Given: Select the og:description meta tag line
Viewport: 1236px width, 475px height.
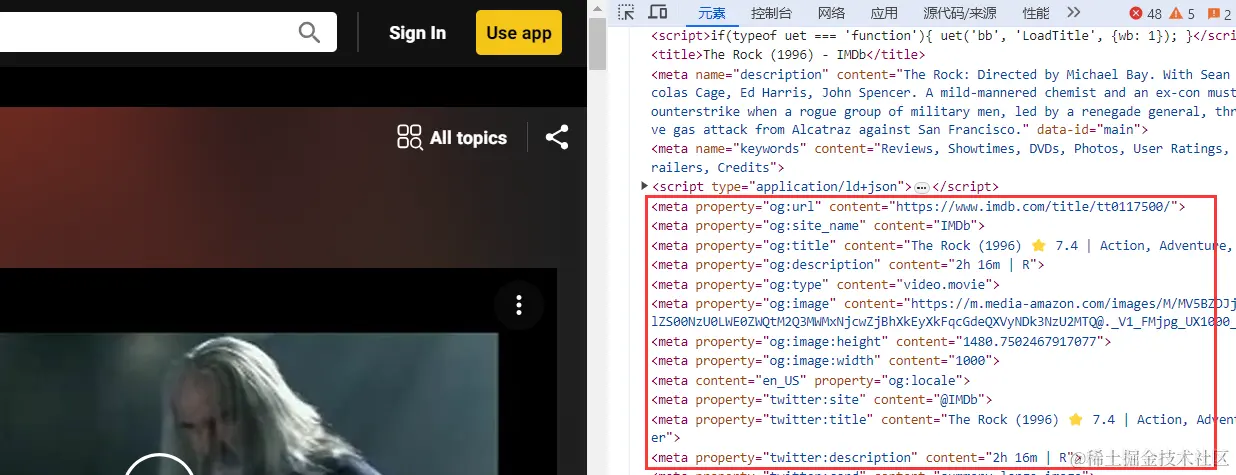Looking at the screenshot, I should 847,265.
